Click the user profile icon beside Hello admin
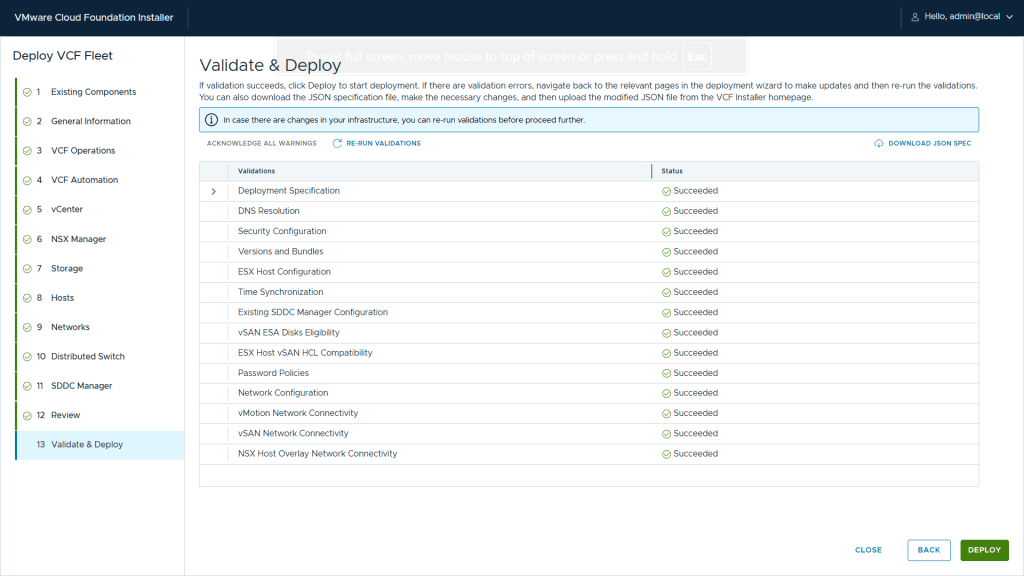This screenshot has height=576, width=1024. (x=914, y=17)
